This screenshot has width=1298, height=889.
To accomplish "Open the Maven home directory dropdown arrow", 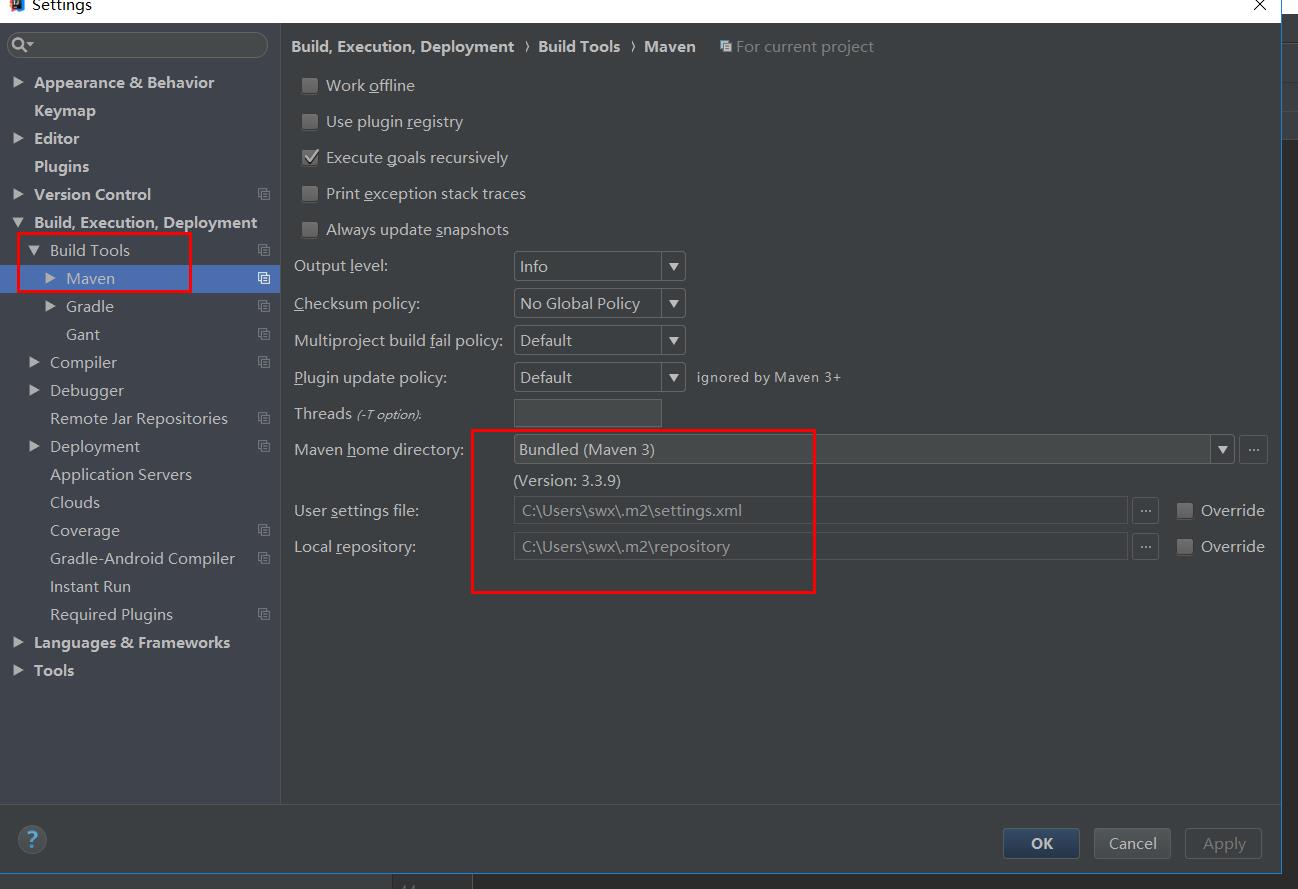I will coord(1222,450).
